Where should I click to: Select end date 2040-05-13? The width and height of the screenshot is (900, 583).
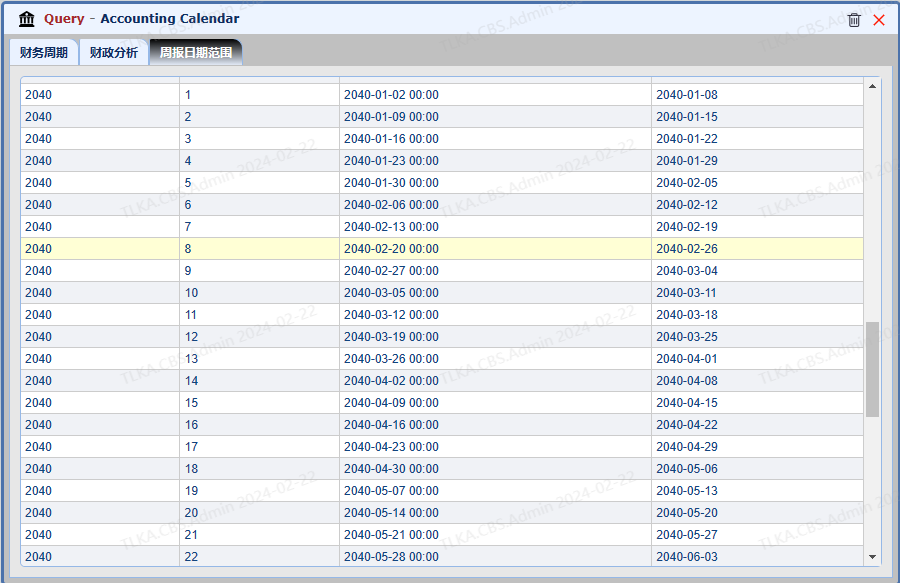coord(757,491)
